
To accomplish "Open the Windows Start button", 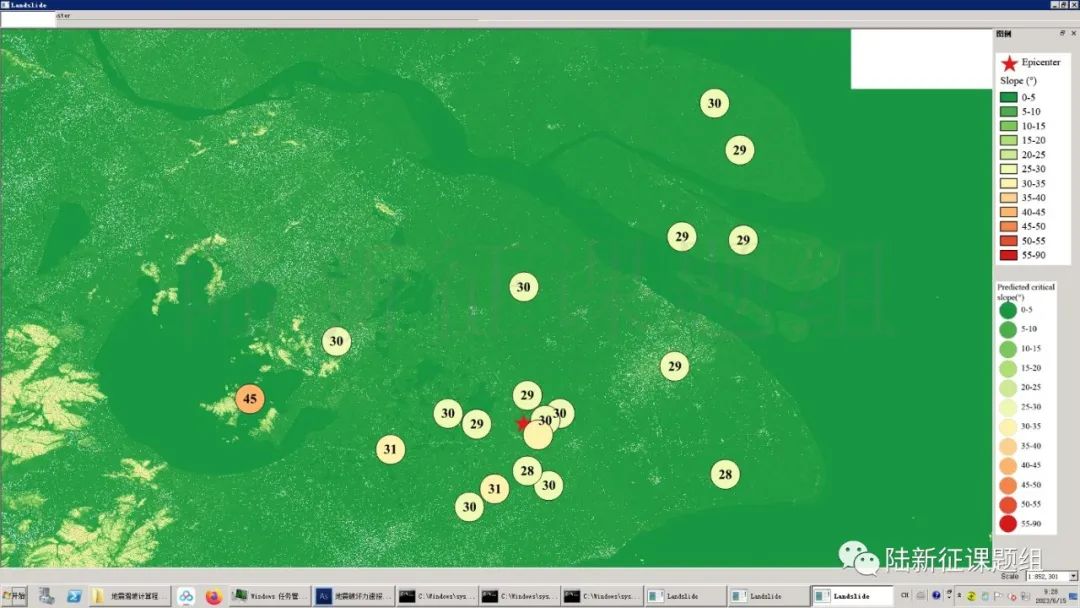I will (15, 596).
